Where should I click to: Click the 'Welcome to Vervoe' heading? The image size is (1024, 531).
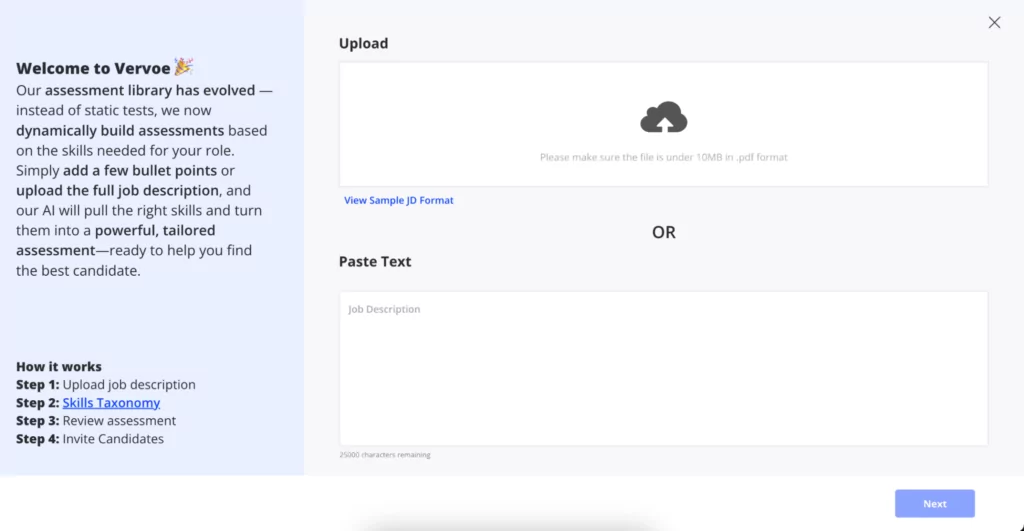(93, 69)
